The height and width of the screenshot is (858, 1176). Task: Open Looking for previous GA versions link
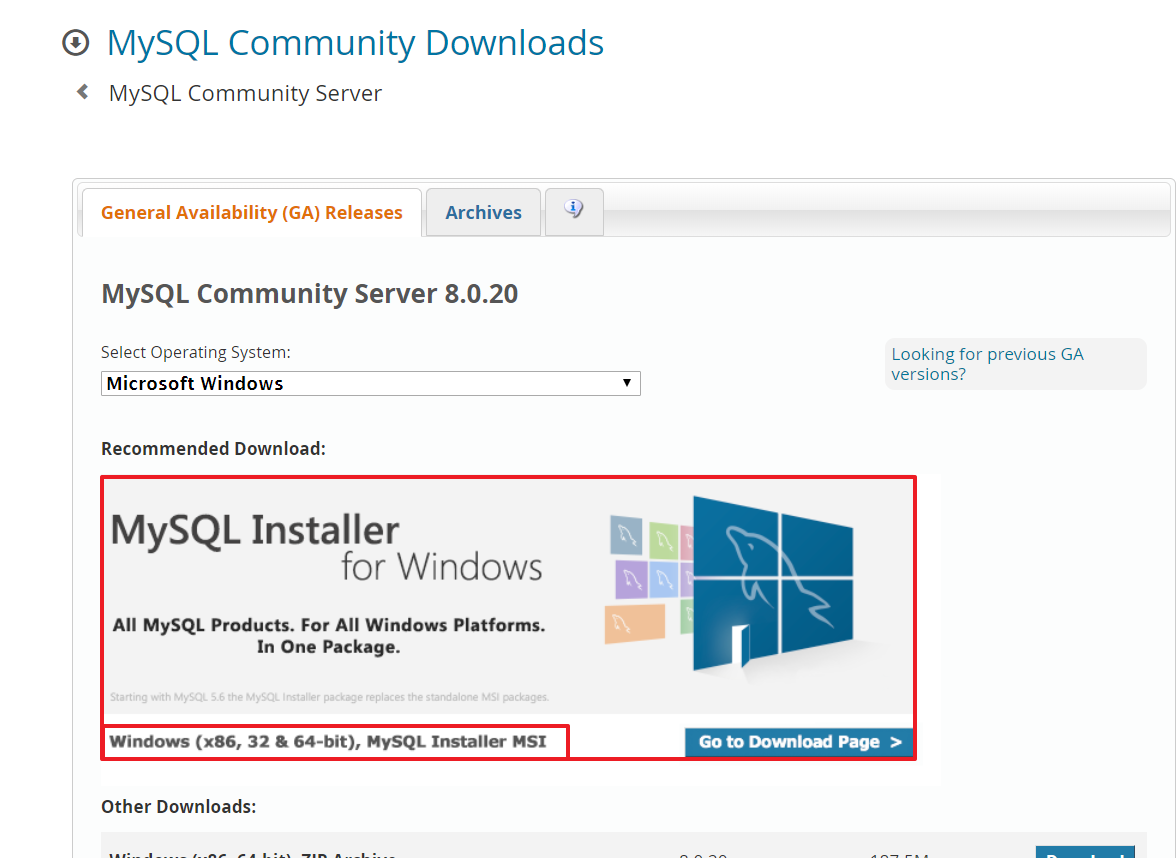pyautogui.click(x=987, y=364)
